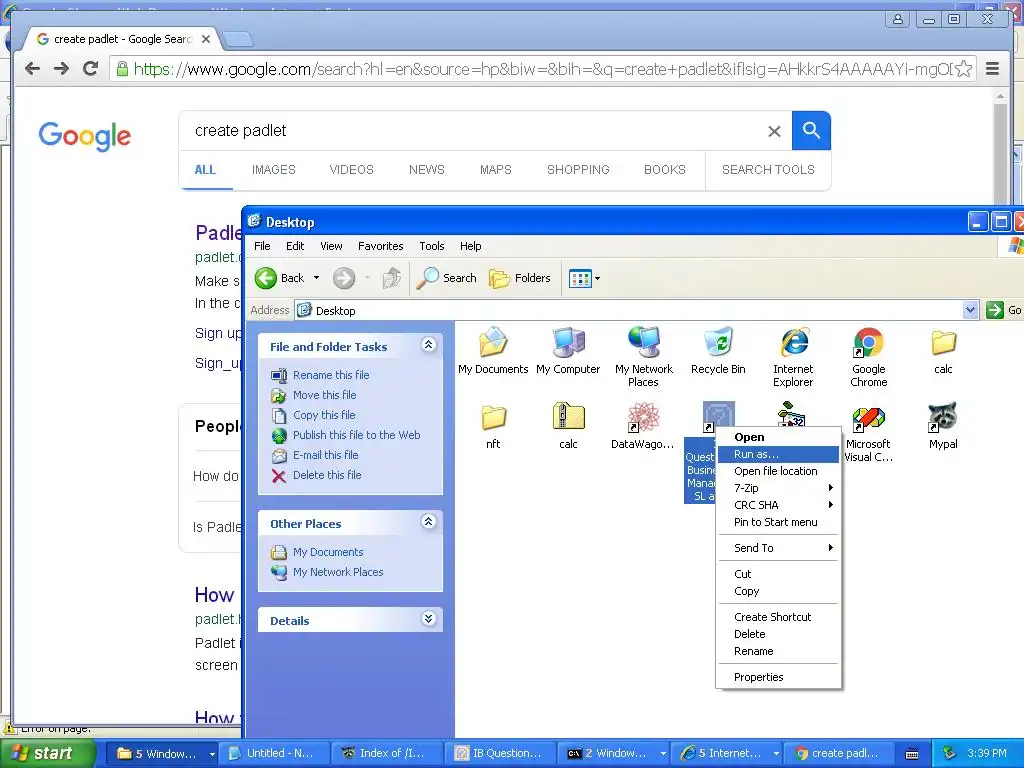Launch Microsoft Visual C... shortcut

click(x=868, y=432)
